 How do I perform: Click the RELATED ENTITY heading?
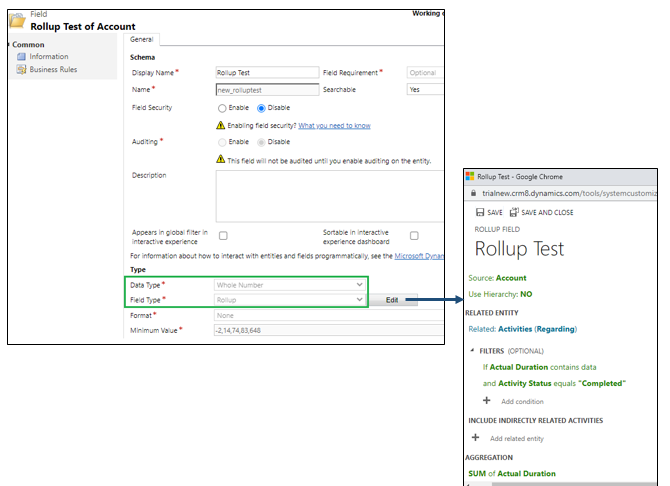coord(491,312)
